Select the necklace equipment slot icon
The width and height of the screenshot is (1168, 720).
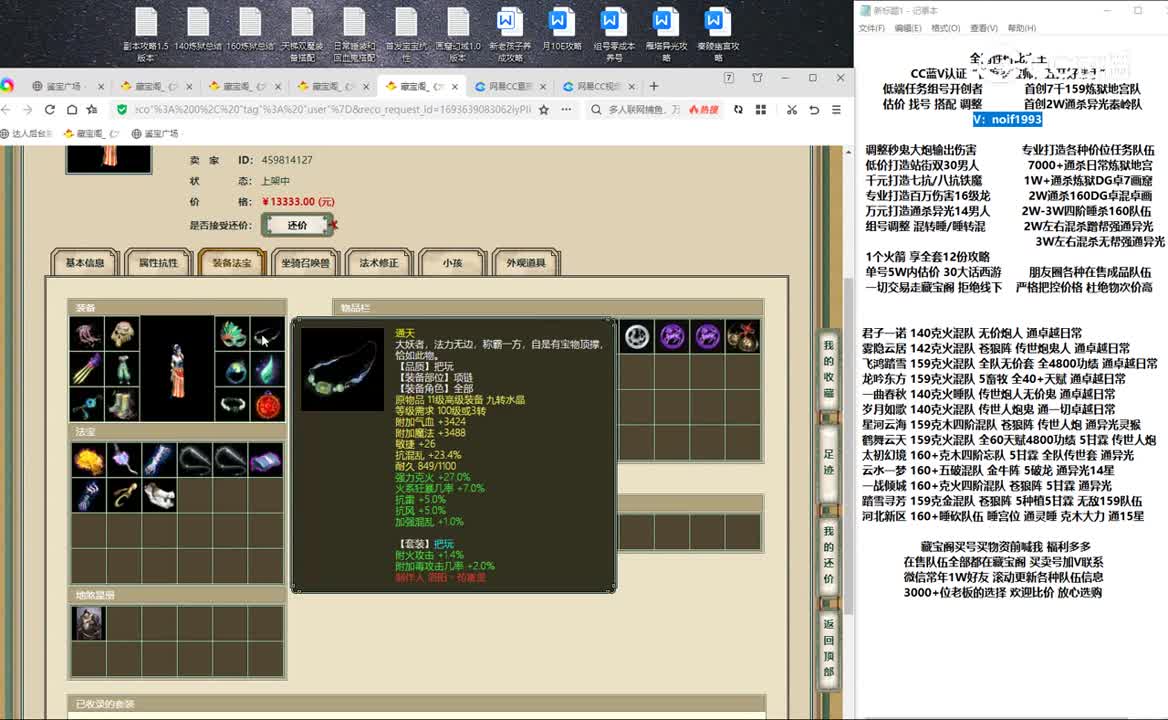pos(267,334)
